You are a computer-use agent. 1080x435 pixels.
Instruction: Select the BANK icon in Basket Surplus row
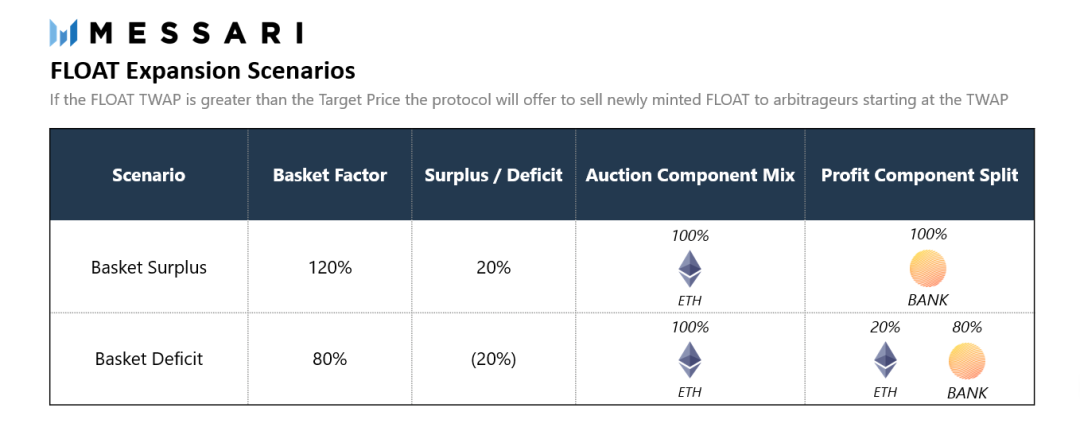click(928, 269)
